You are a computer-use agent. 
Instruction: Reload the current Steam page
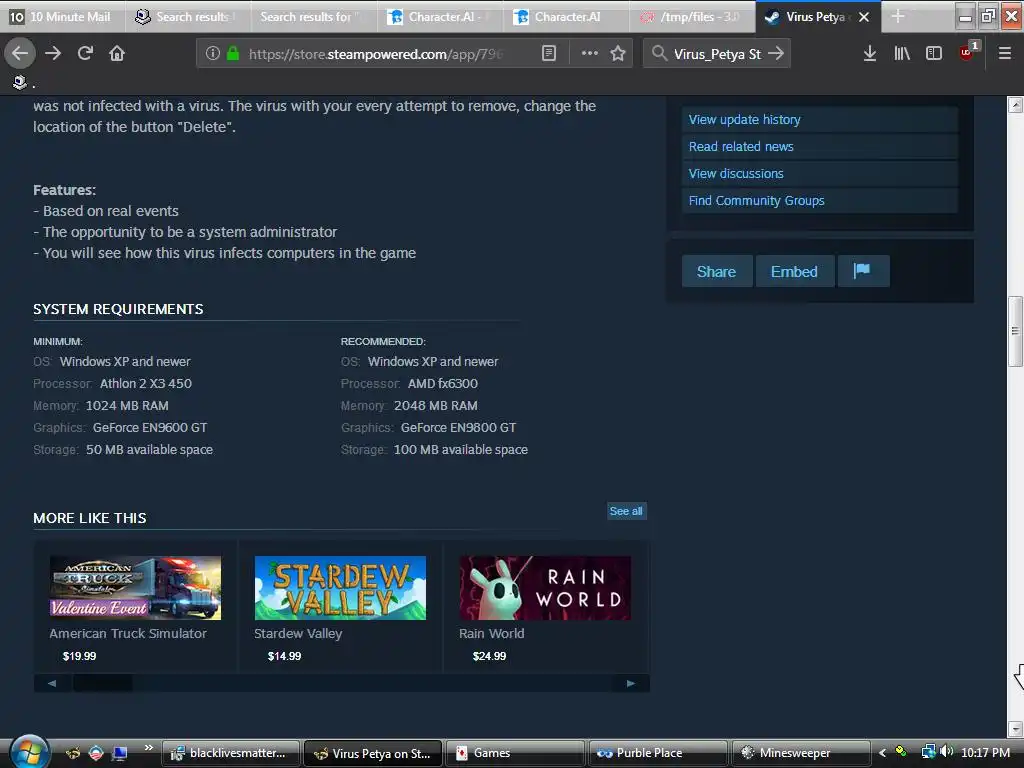tap(85, 54)
